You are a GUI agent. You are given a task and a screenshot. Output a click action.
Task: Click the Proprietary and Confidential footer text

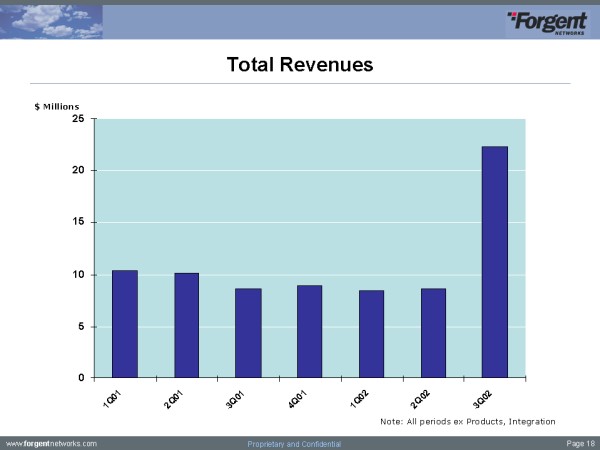pyautogui.click(x=294, y=443)
